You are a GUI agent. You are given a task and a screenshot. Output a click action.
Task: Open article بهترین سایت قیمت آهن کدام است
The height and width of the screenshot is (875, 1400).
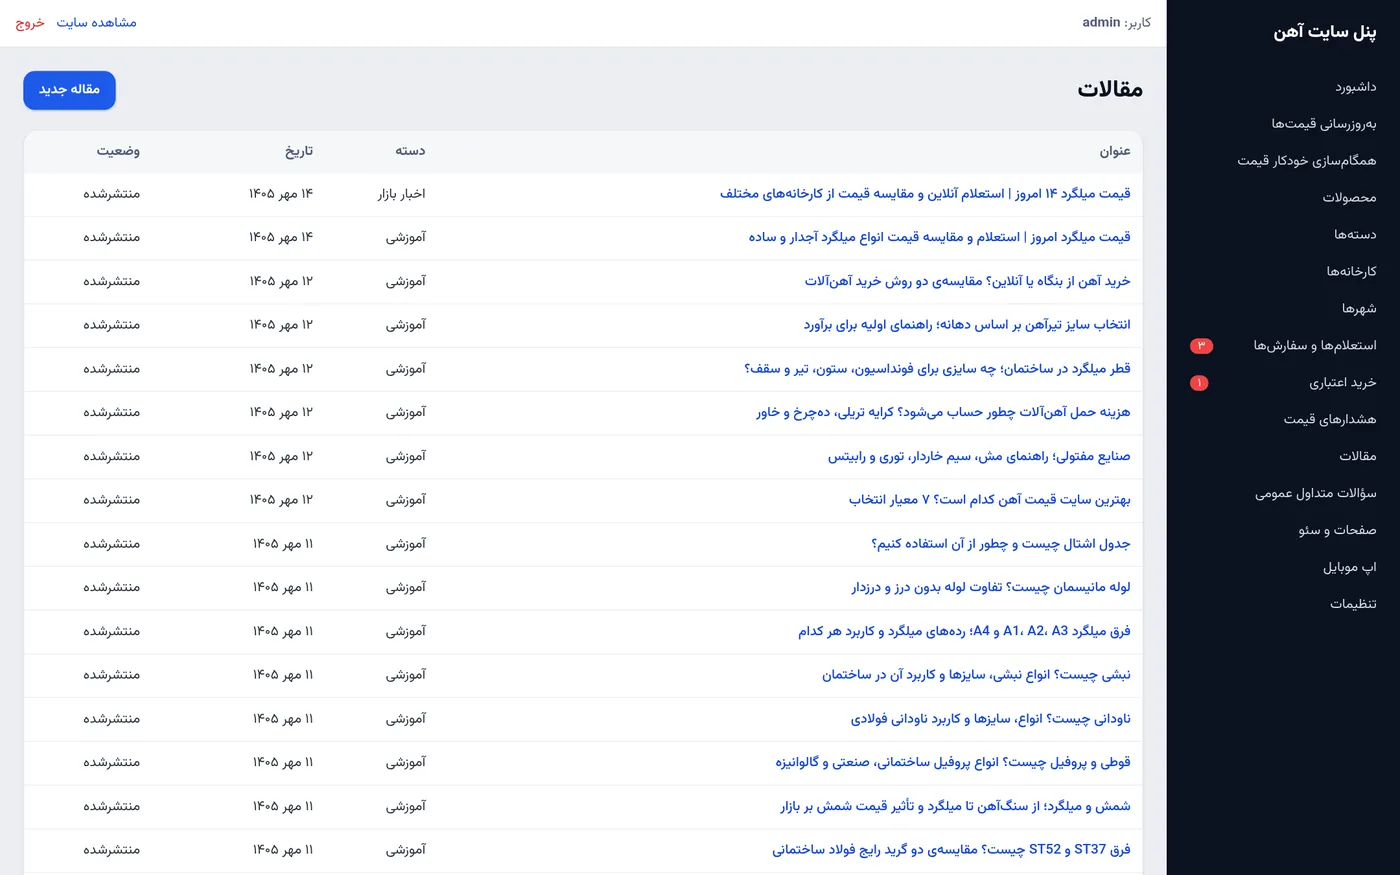tap(990, 500)
